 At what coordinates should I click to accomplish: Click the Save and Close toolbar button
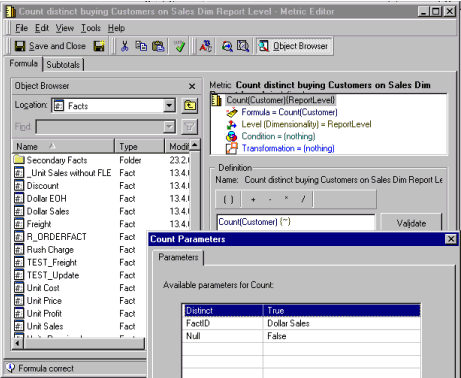[50, 46]
